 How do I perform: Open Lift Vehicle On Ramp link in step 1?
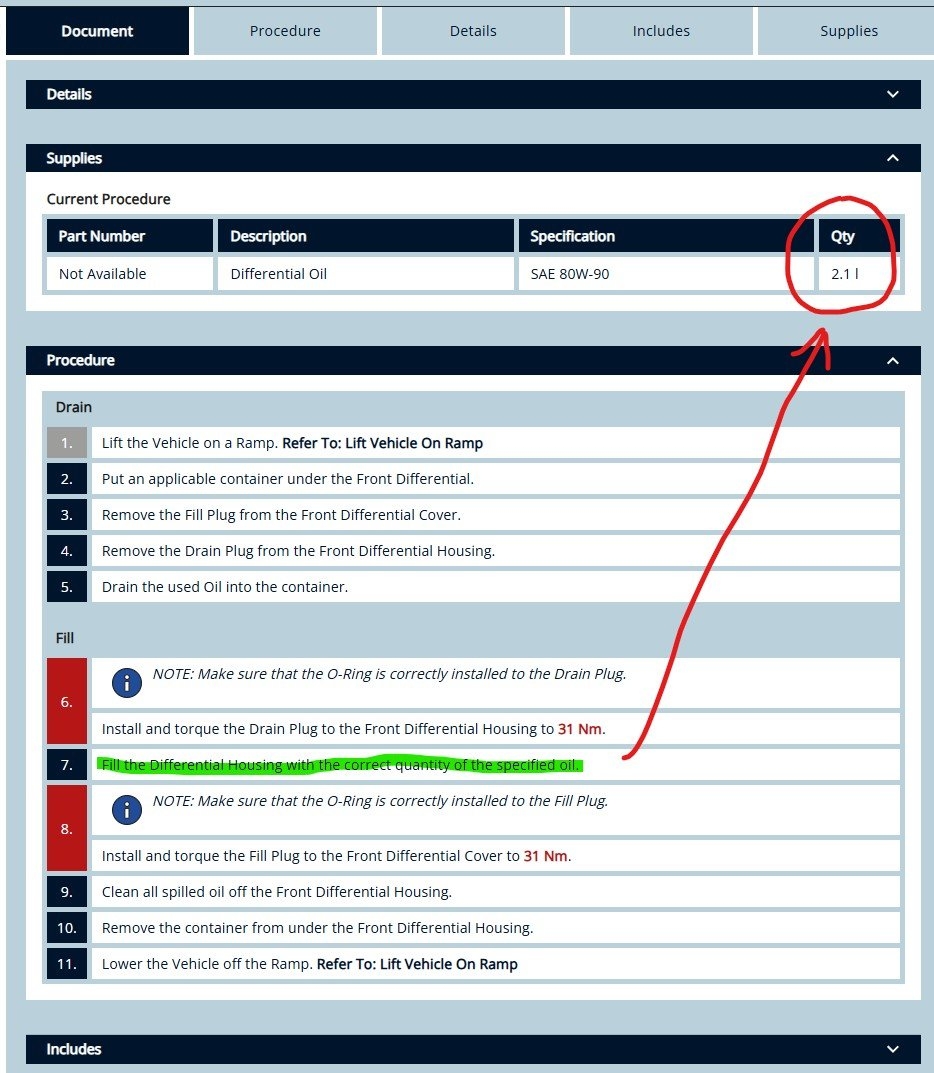click(413, 443)
